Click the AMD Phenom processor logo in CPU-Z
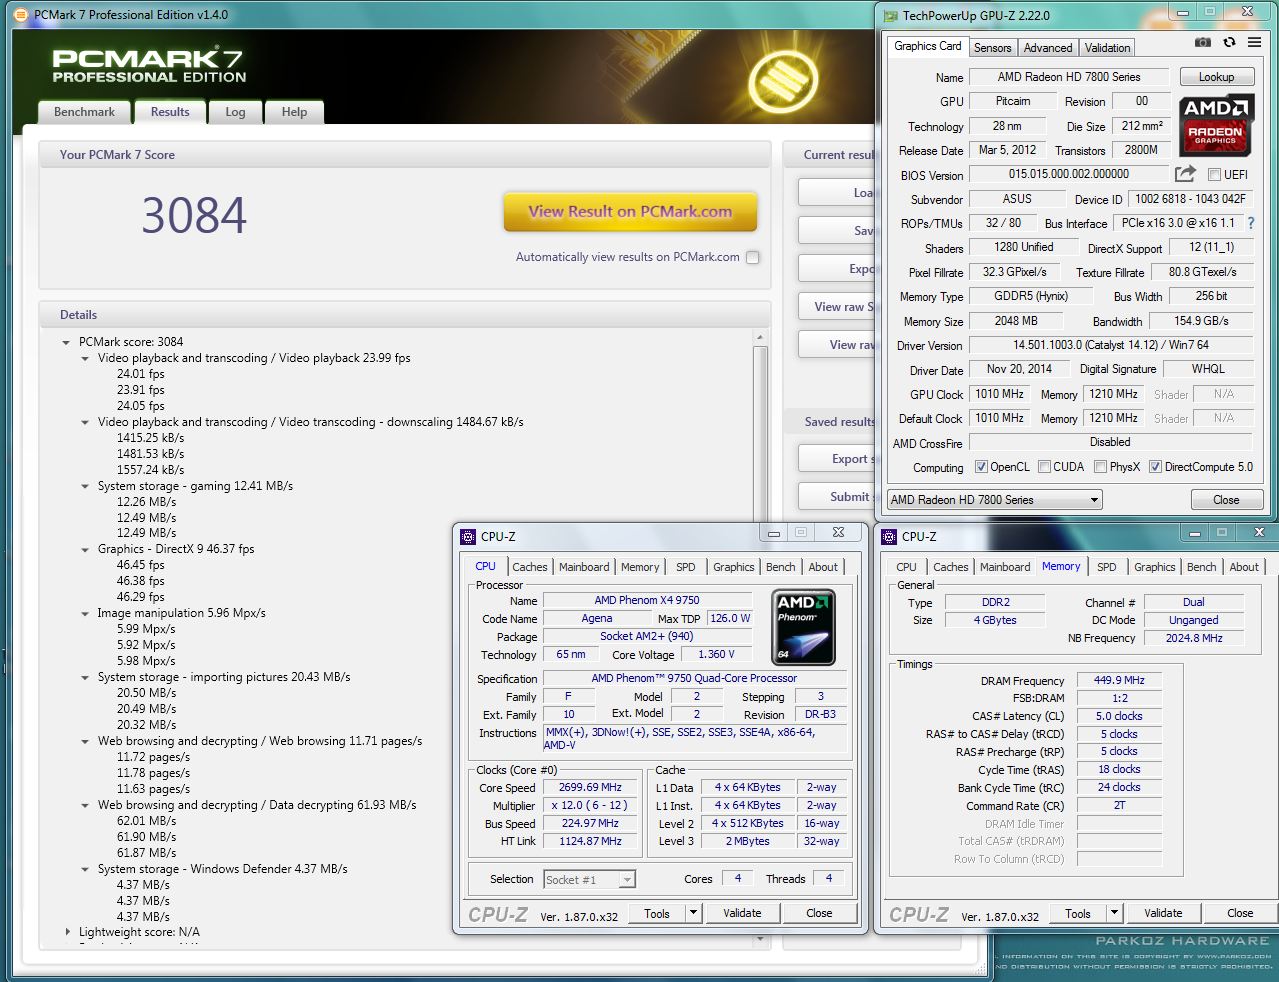 803,627
